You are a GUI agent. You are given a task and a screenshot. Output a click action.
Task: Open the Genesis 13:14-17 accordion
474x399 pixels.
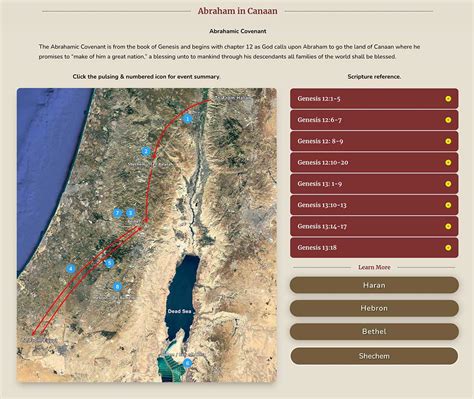click(374, 226)
